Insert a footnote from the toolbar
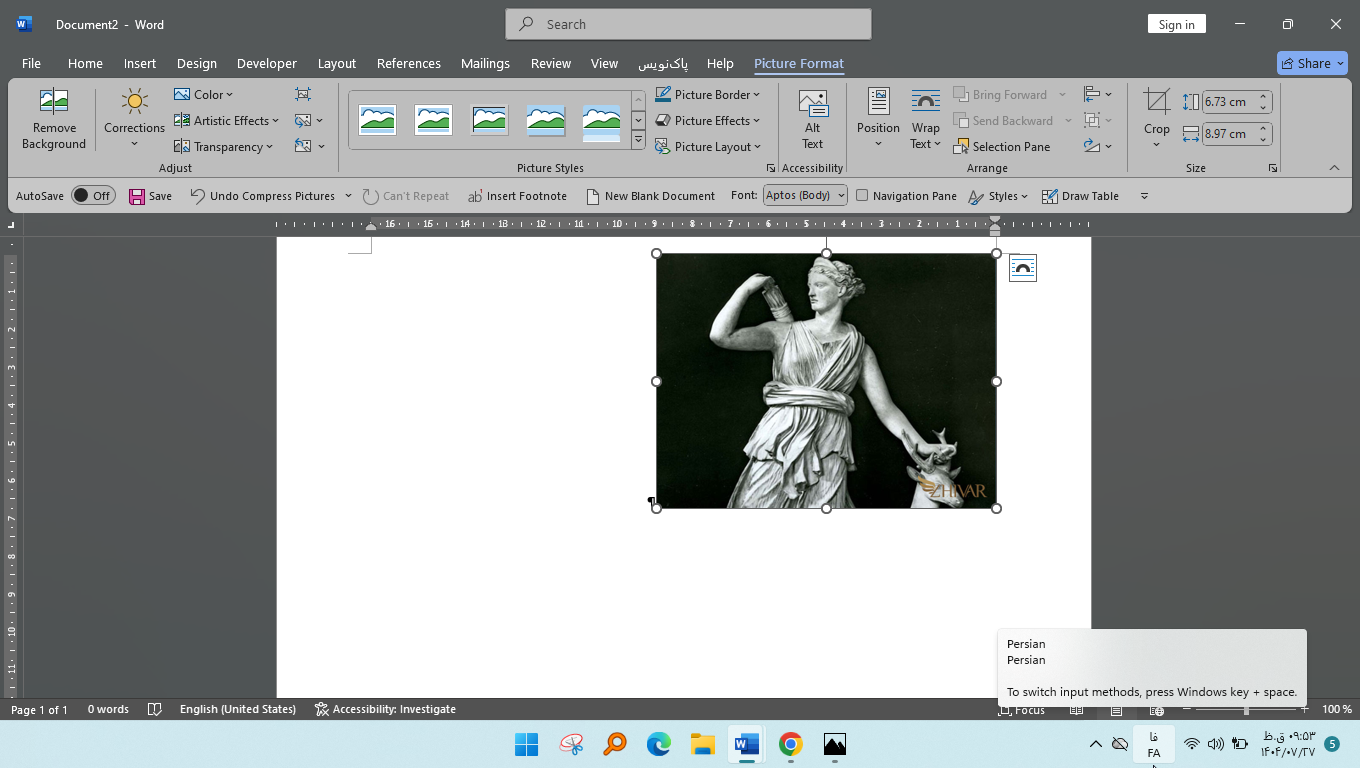Viewport: 1360px width, 768px height. coord(517,195)
